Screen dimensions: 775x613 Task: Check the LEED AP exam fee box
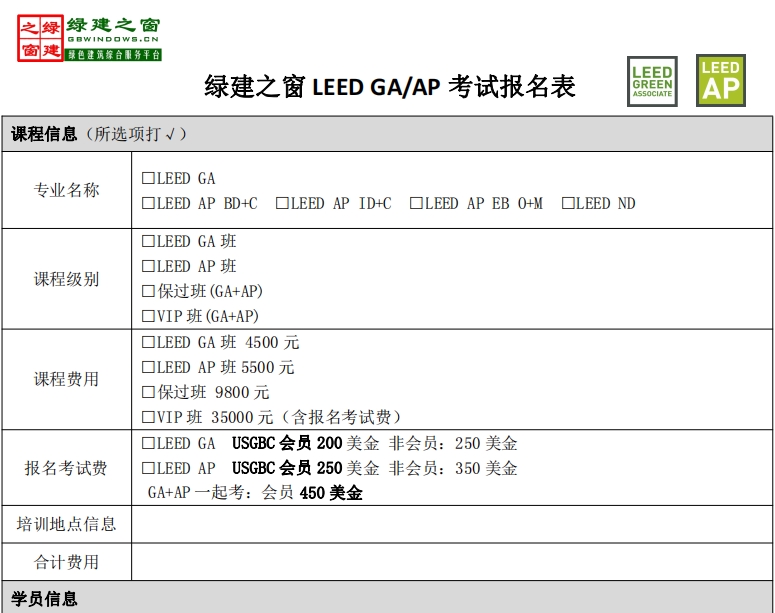[148, 468]
